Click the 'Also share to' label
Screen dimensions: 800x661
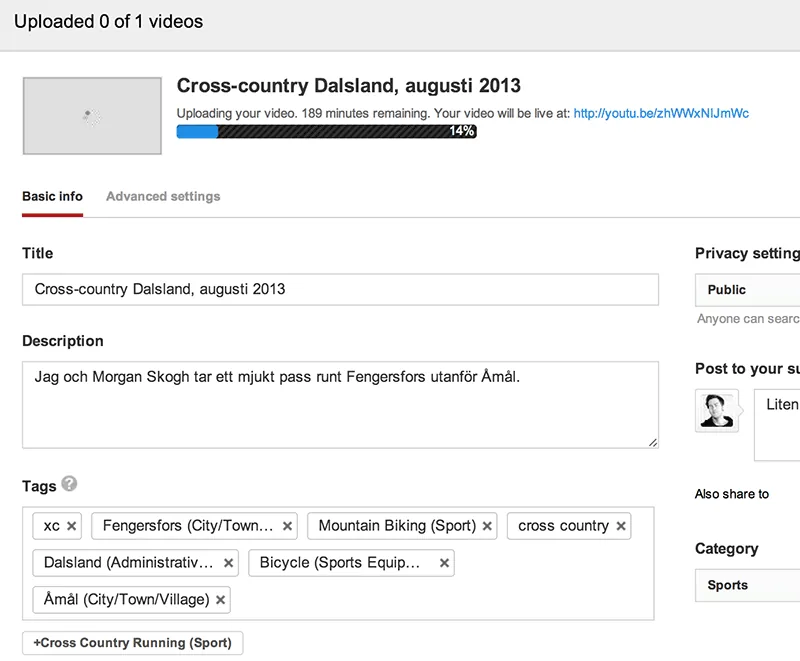732,494
